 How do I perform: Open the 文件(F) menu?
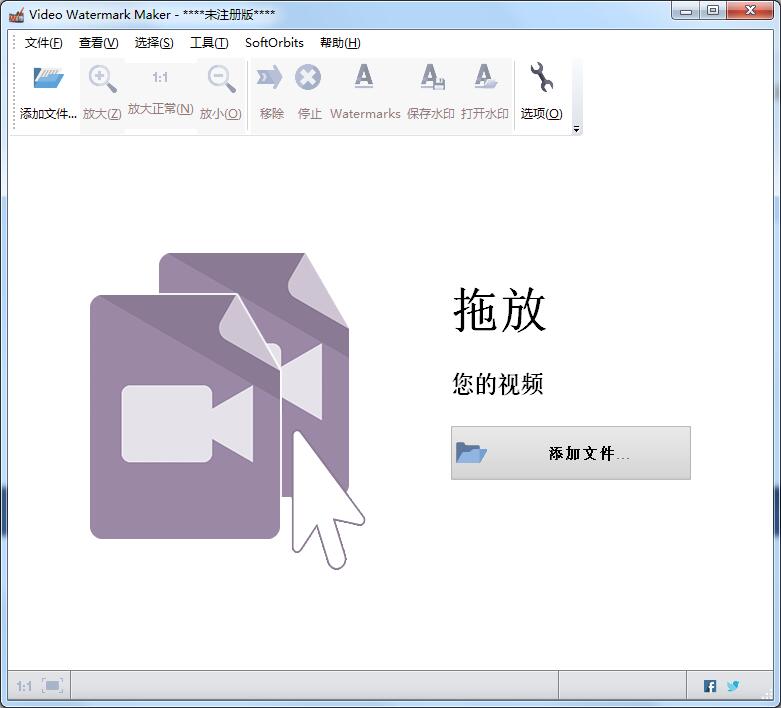pos(43,43)
